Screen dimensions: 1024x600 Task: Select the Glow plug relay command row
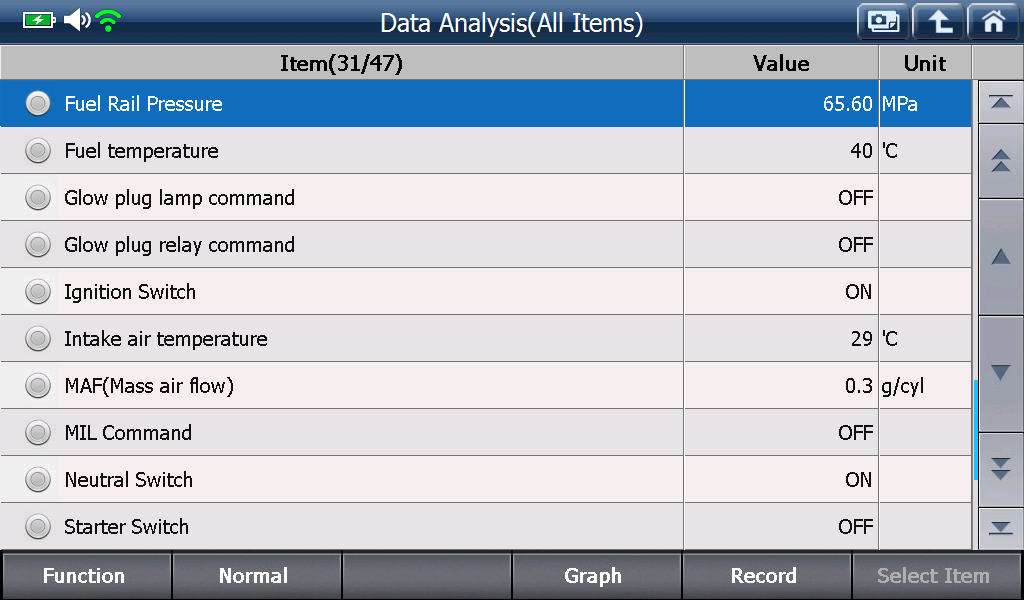coord(485,245)
